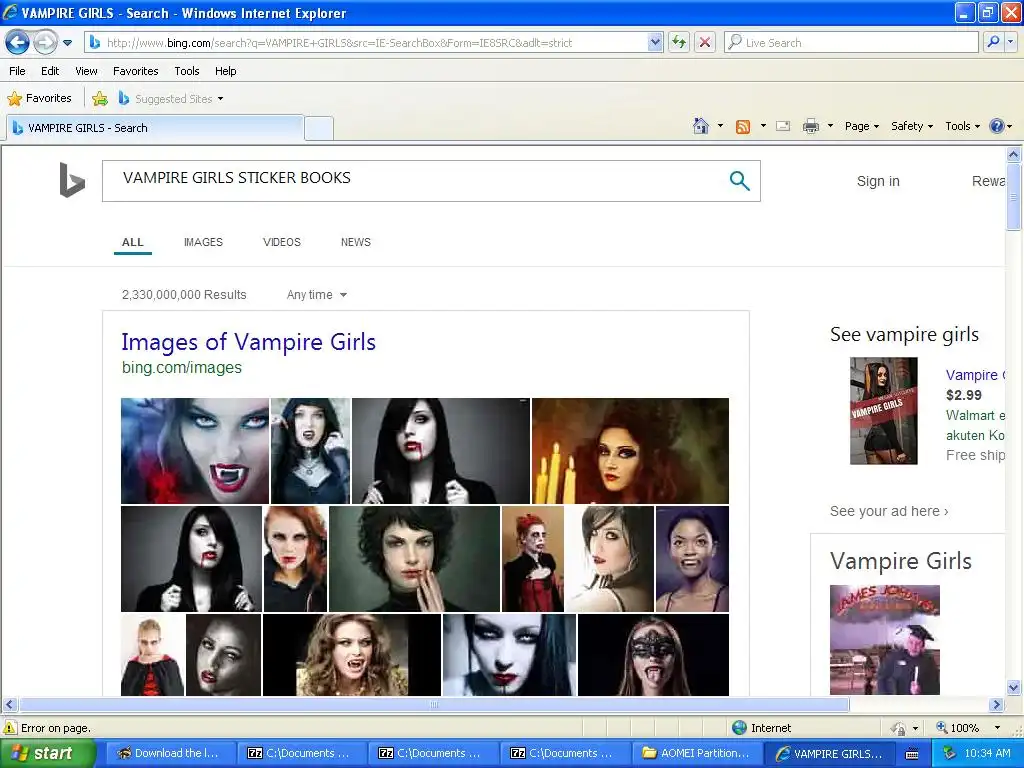The height and width of the screenshot is (768, 1024).
Task: Open the Tools menu in menu bar
Action: click(x=187, y=71)
